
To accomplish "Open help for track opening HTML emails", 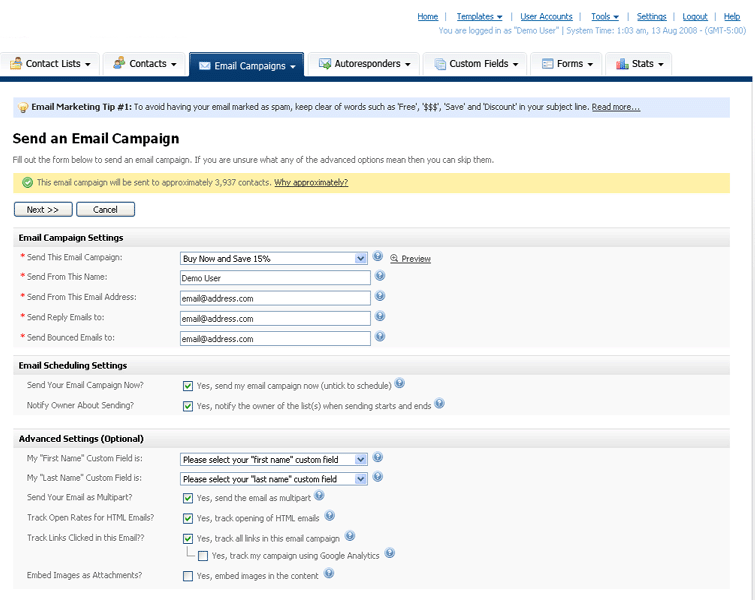I will click(329, 516).
